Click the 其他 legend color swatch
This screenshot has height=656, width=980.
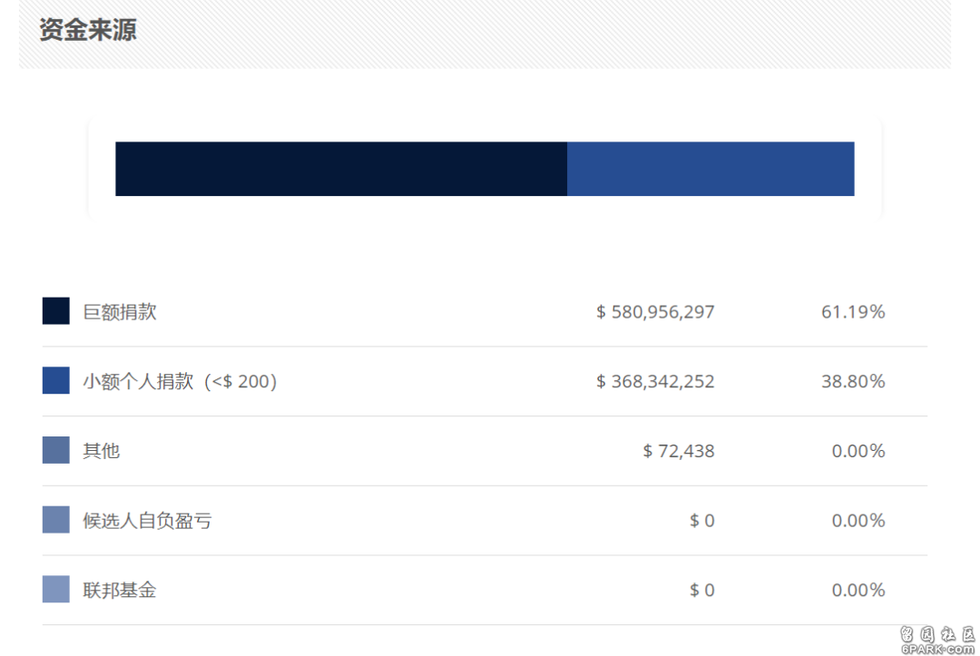point(56,450)
